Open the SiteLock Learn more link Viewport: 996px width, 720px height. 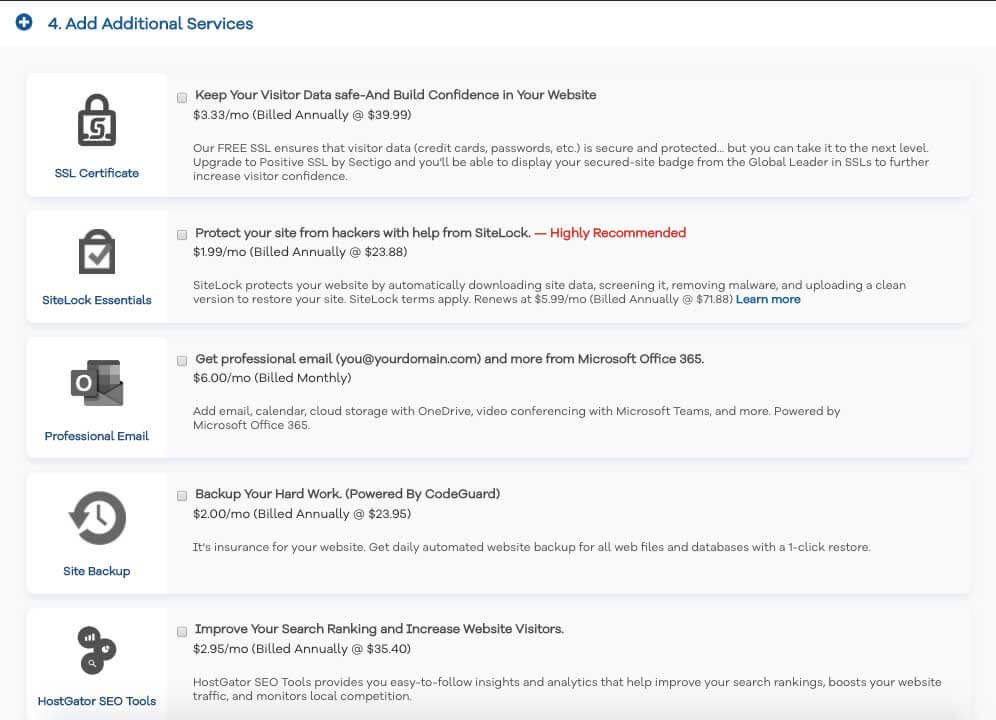point(768,299)
